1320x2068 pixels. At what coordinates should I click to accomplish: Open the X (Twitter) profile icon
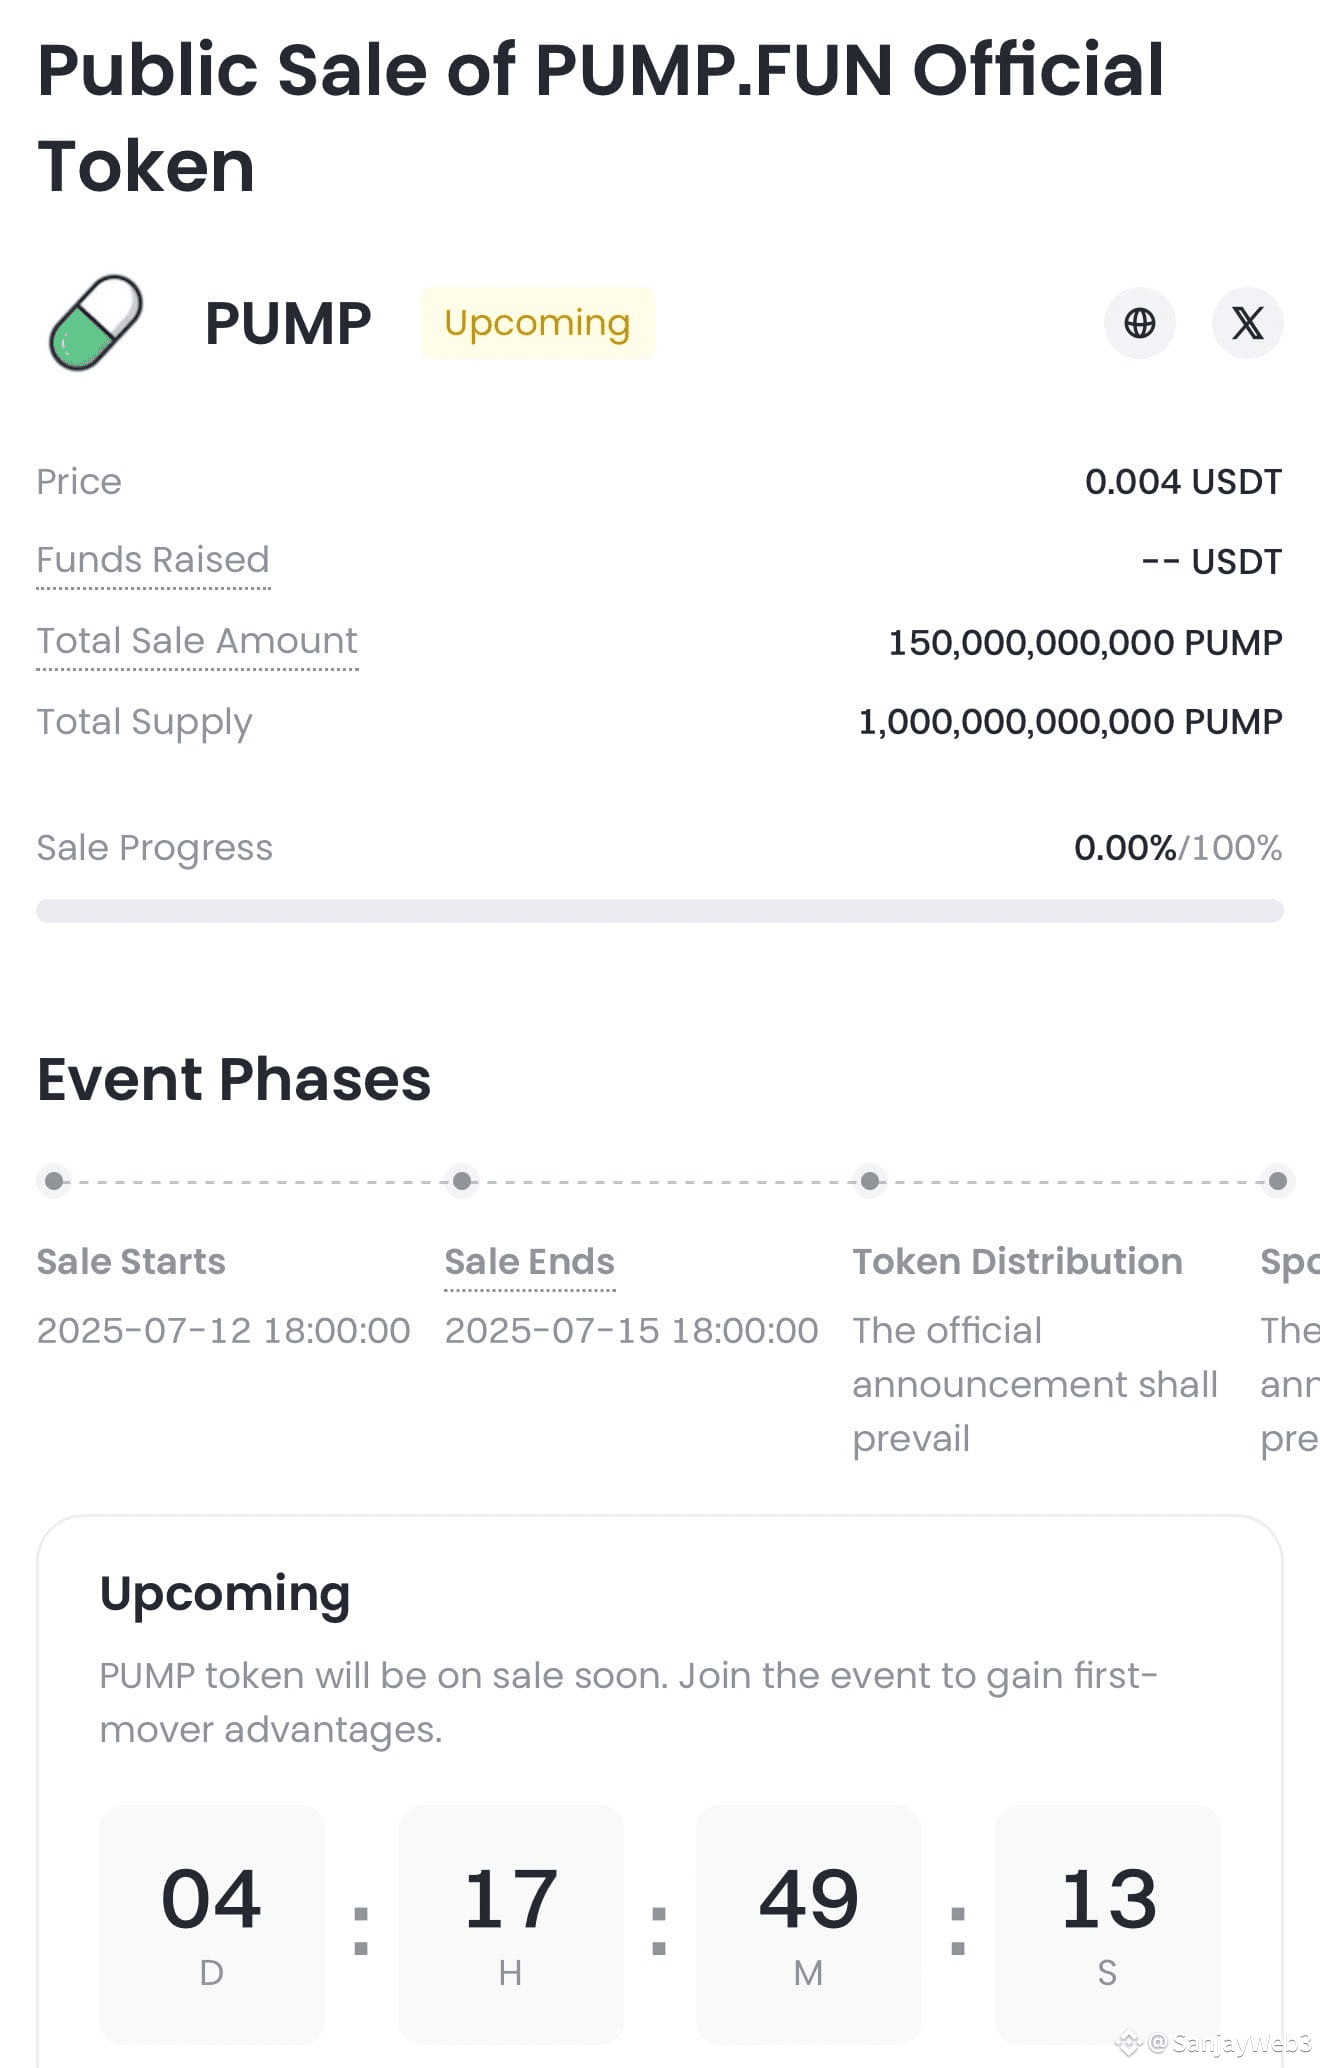point(1247,323)
